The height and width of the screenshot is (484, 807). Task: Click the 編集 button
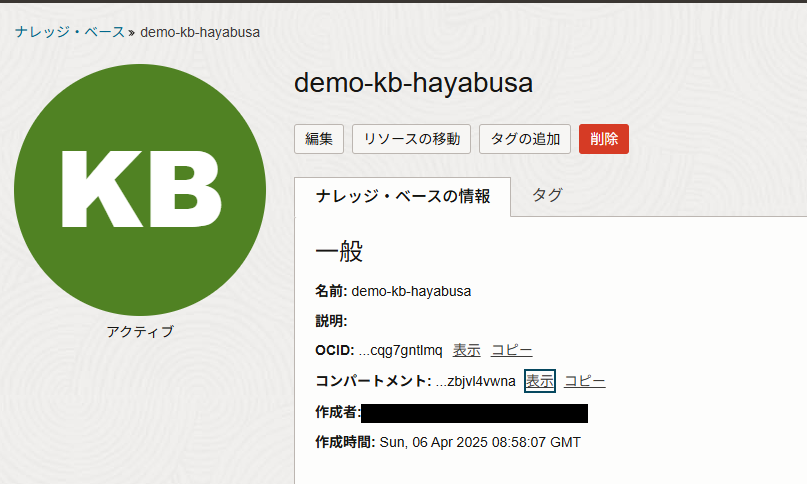[x=319, y=139]
